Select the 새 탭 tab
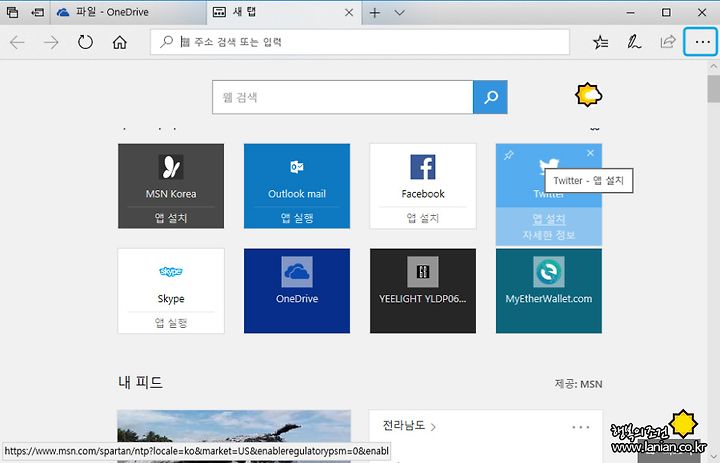This screenshot has height=463, width=720. pos(276,12)
